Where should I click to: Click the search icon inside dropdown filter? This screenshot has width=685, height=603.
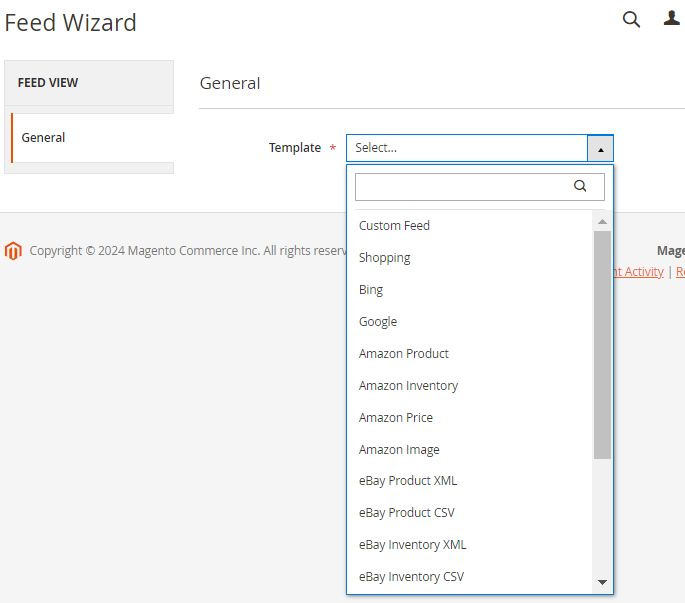tap(580, 186)
